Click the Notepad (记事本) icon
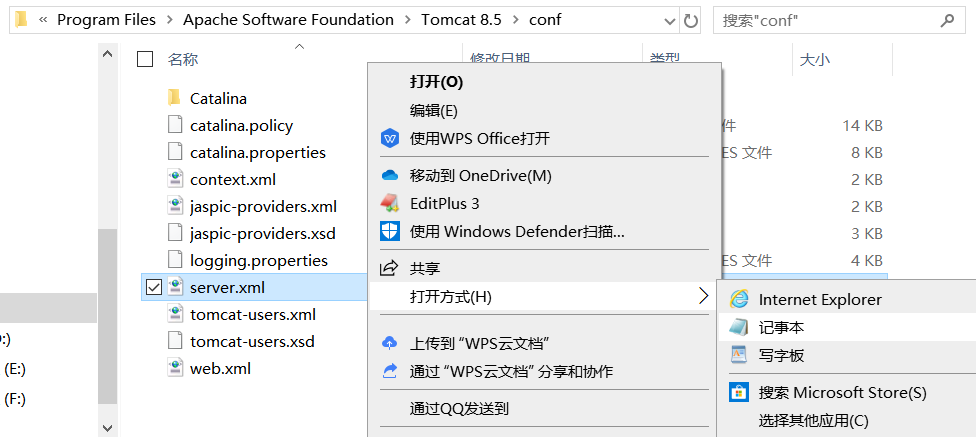 click(x=739, y=327)
